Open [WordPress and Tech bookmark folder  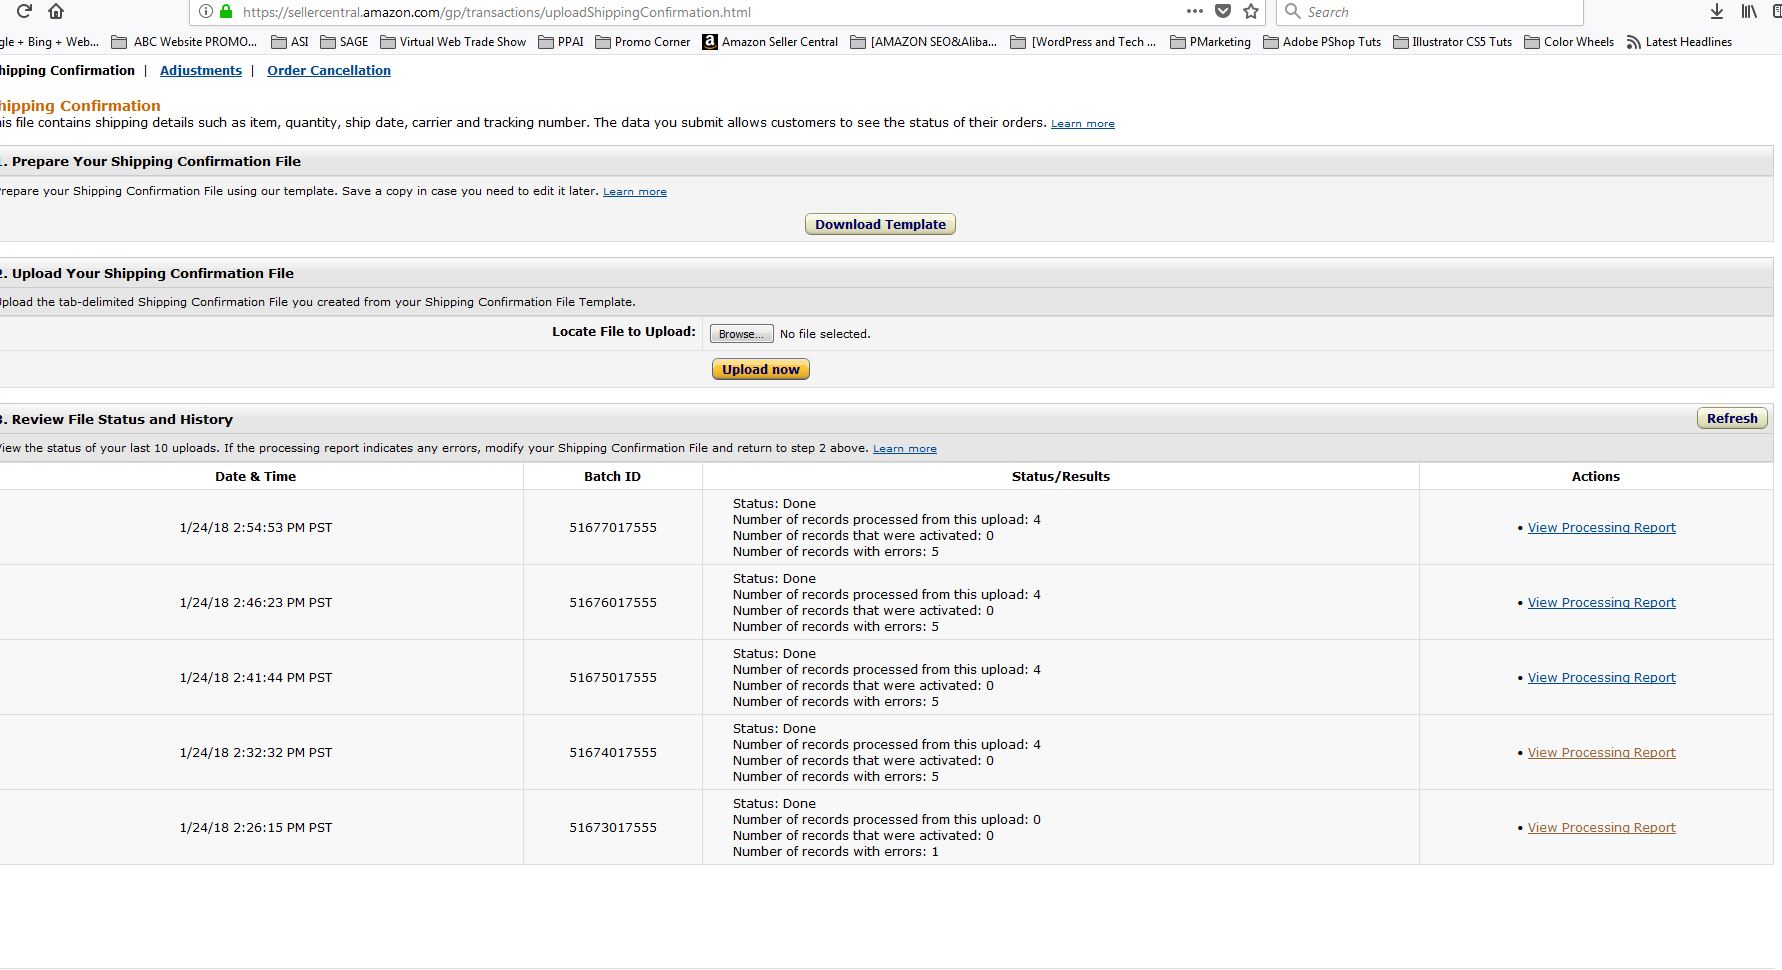tap(1084, 42)
